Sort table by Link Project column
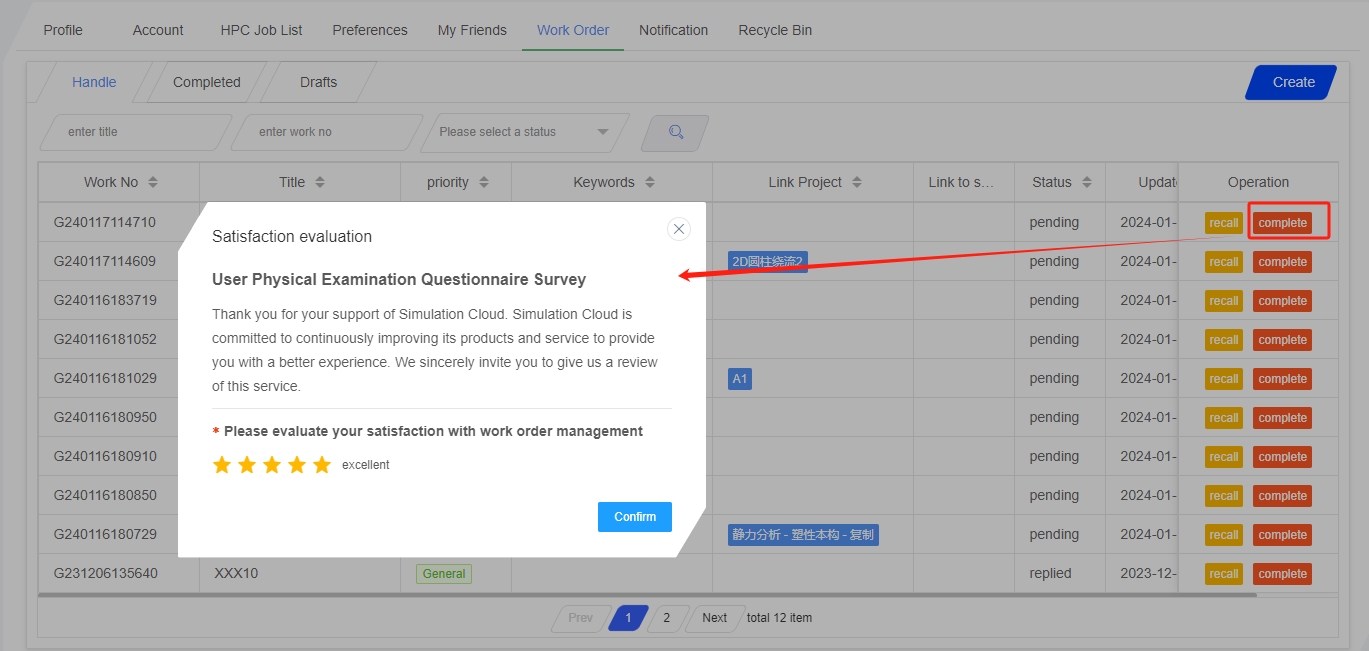Image resolution: width=1369 pixels, height=651 pixels. [857, 182]
